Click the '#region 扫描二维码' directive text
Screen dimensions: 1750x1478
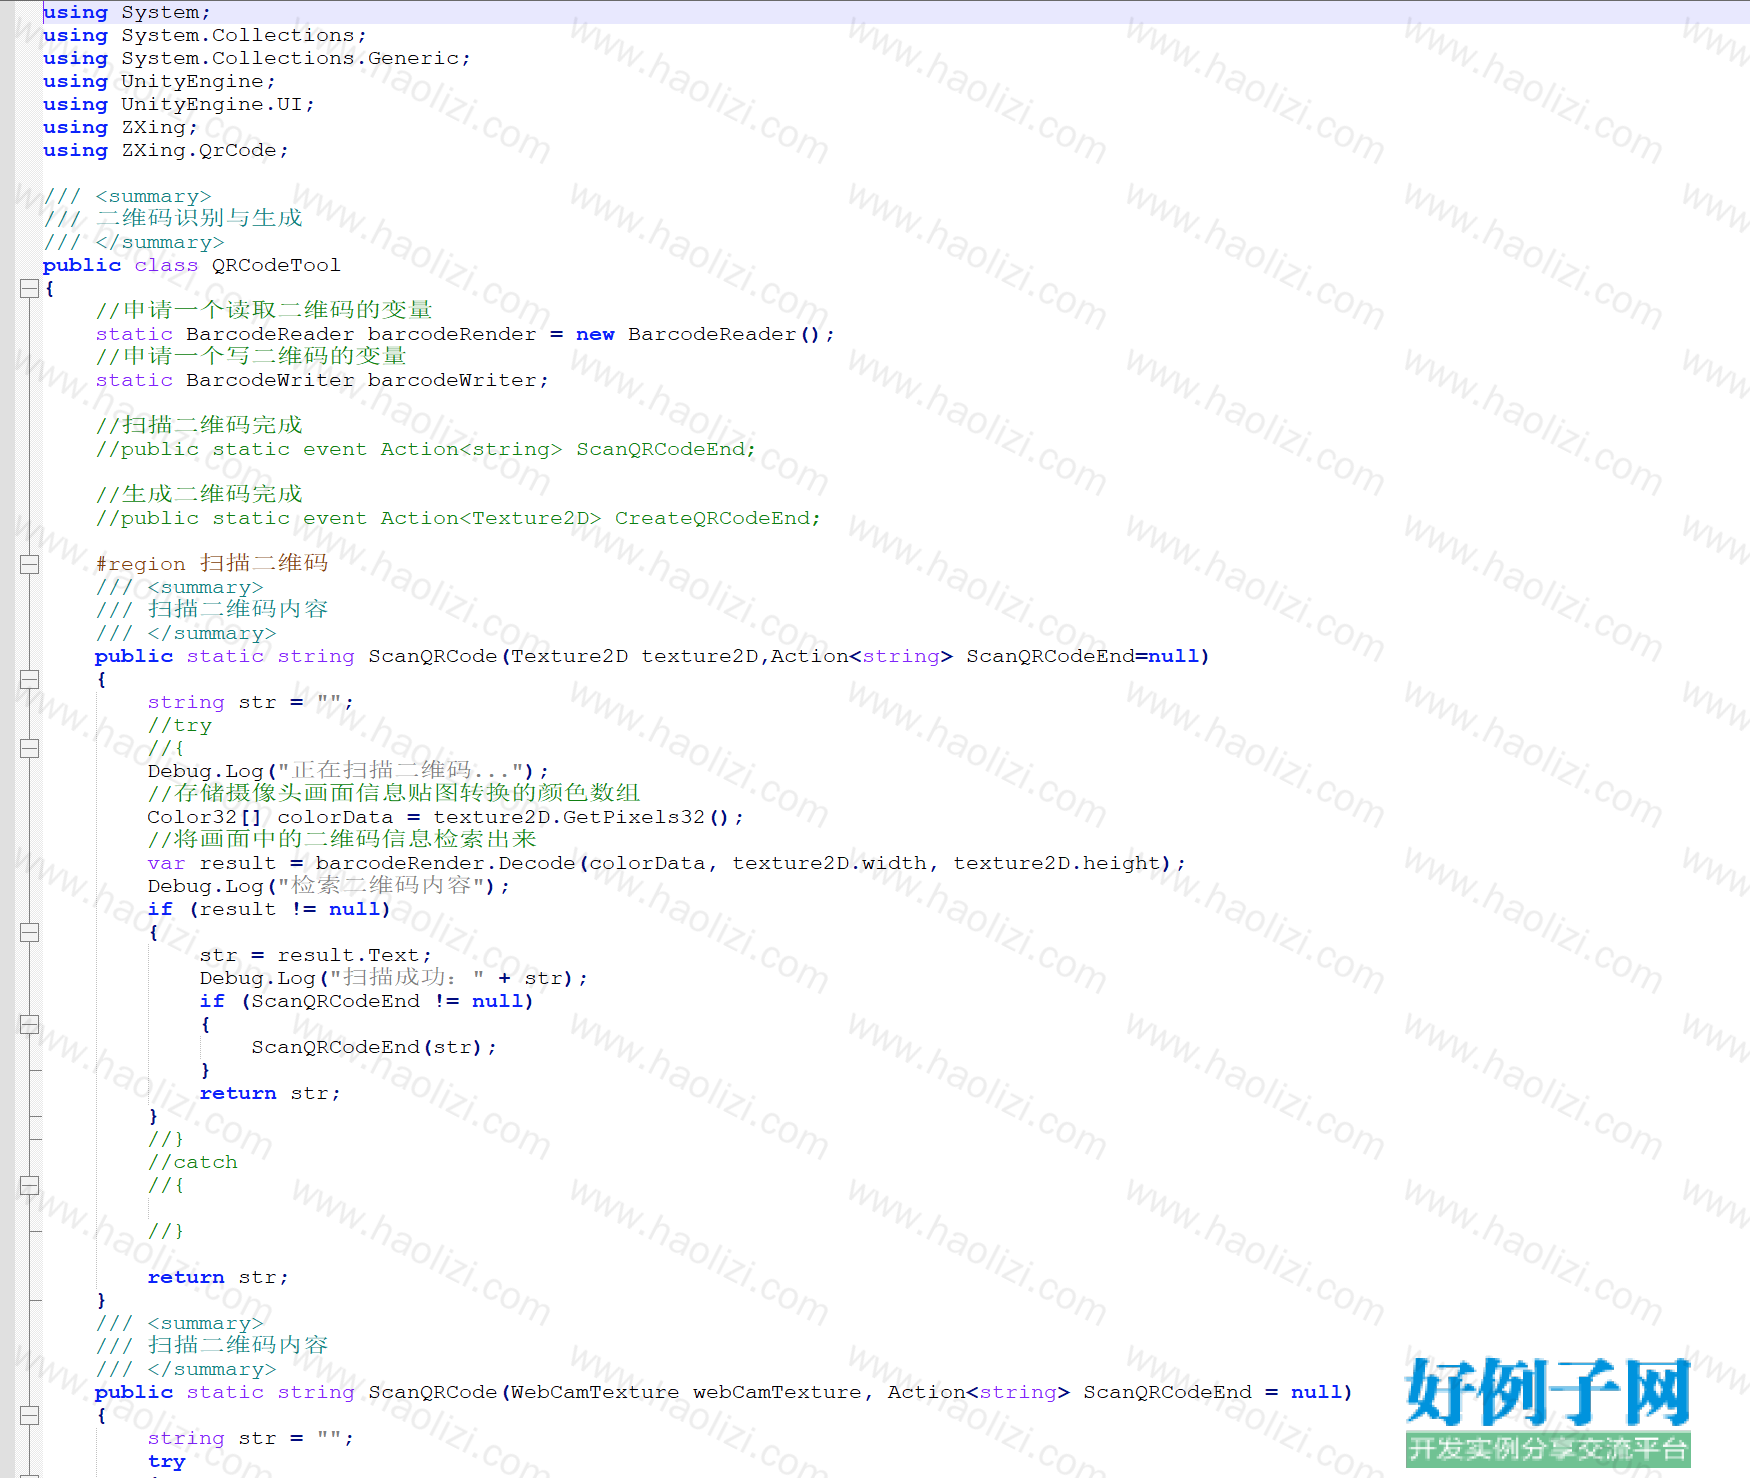212,563
